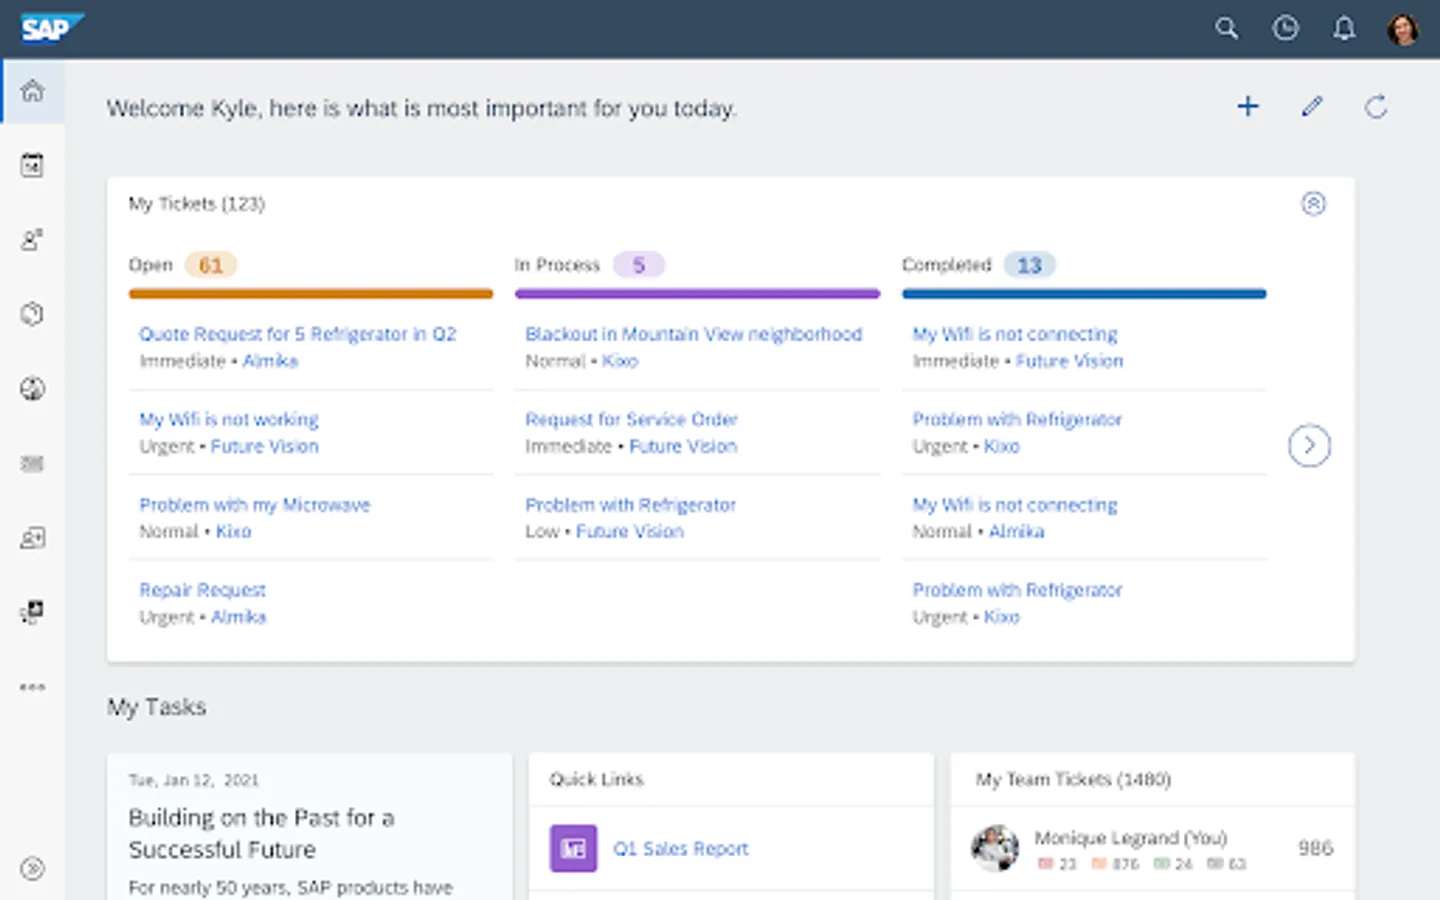The width and height of the screenshot is (1440, 900).
Task: Expand the sidebar navigation at bottom
Action: click(x=32, y=868)
